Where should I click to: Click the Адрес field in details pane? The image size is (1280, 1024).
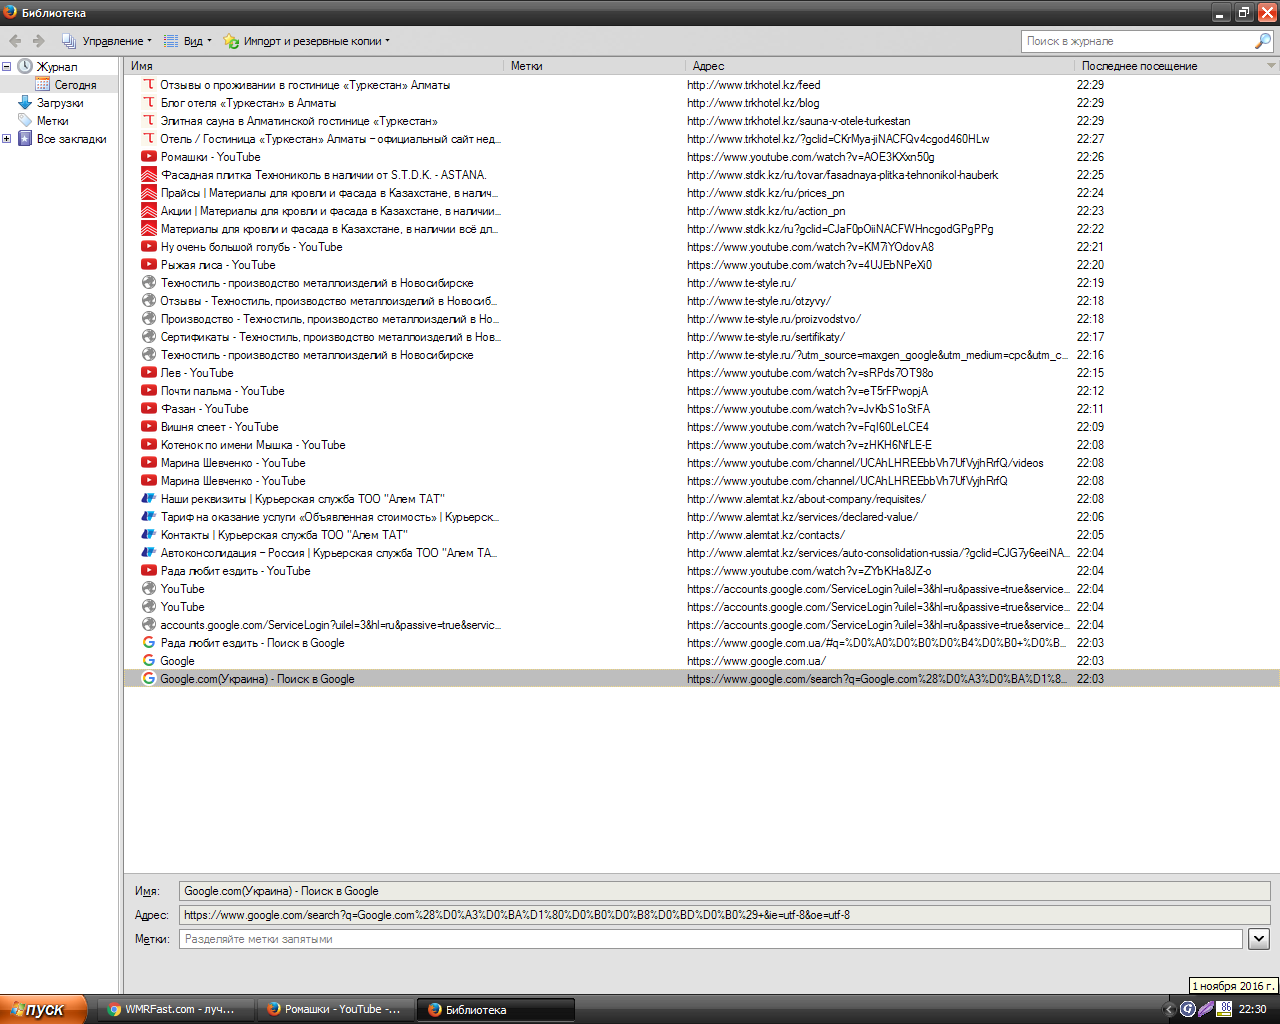click(724, 915)
